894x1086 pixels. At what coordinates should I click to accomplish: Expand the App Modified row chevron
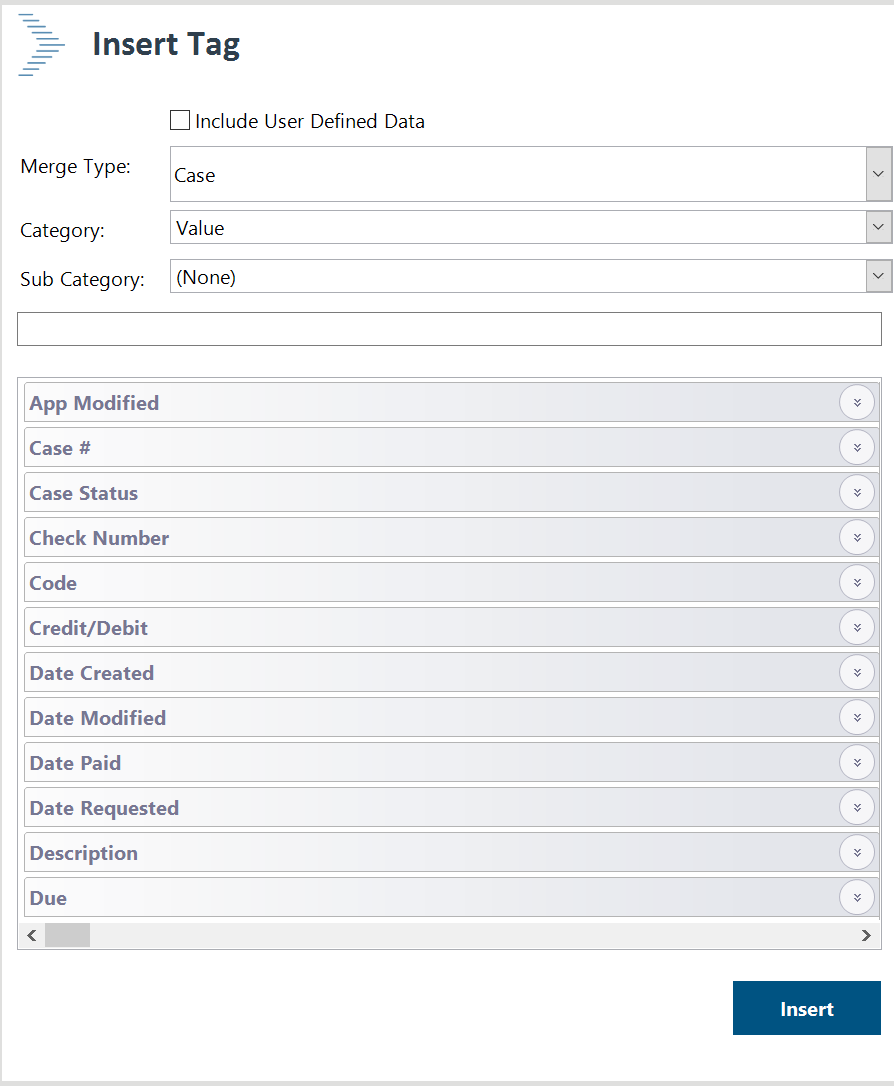[x=856, y=403]
